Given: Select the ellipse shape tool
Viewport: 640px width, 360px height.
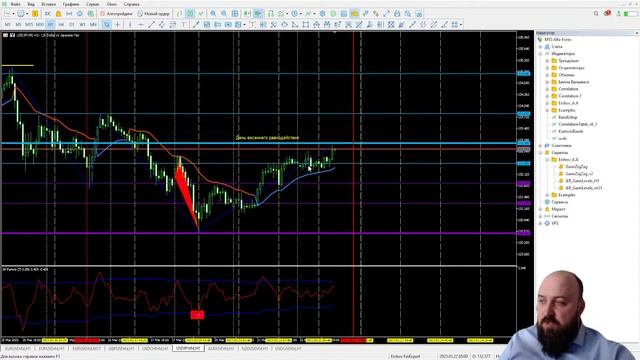Looking at the screenshot, I should pyautogui.click(x=284, y=24).
